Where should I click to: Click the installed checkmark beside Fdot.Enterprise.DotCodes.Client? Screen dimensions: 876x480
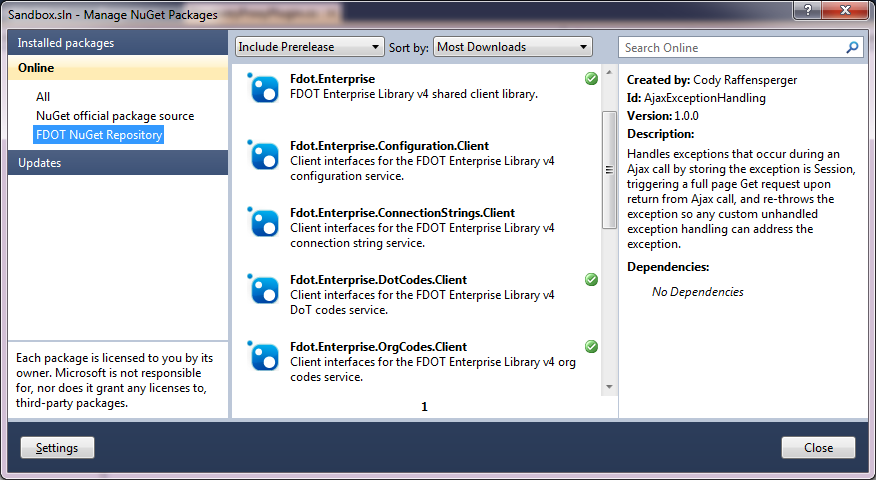[x=591, y=279]
